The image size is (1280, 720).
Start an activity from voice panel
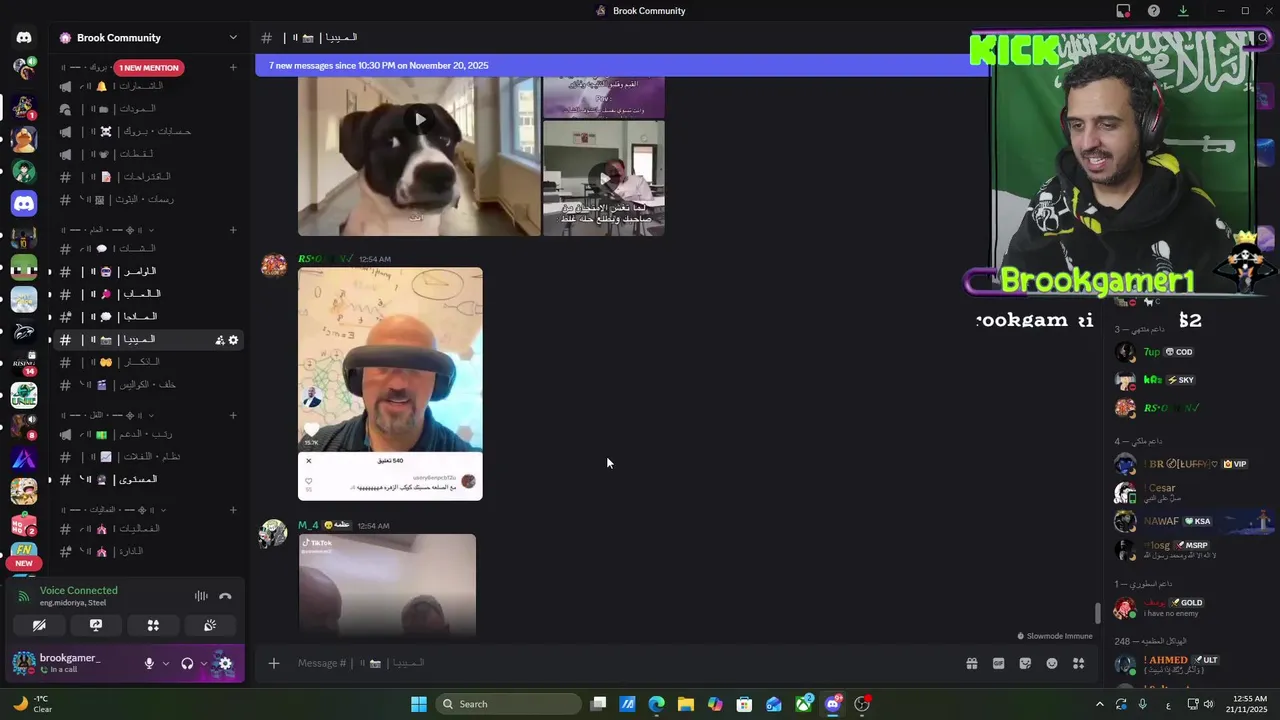153,625
